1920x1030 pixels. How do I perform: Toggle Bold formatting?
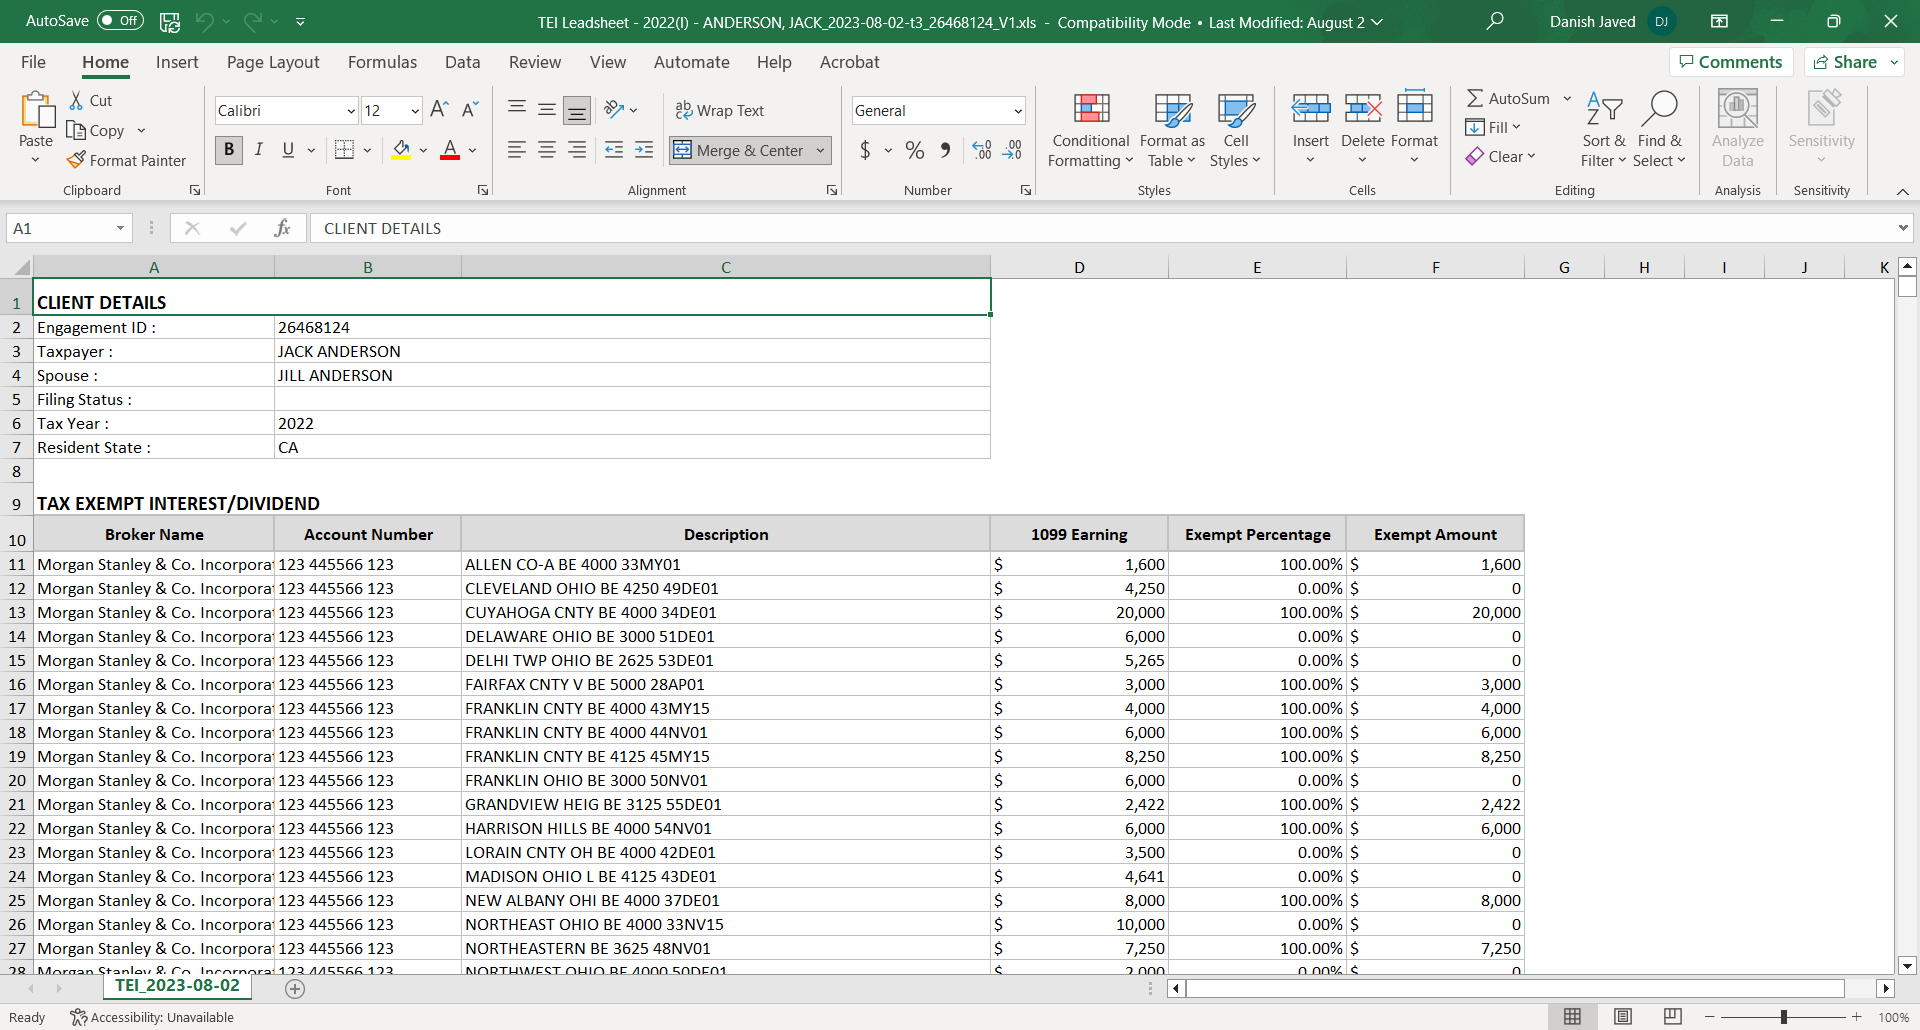(x=229, y=150)
